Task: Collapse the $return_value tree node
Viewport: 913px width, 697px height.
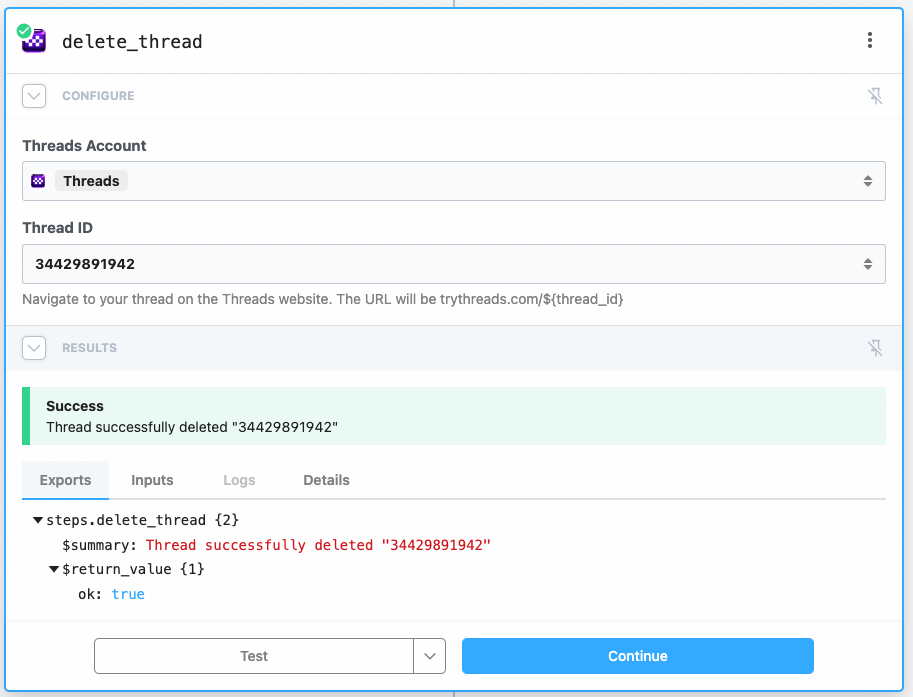Action: point(53,569)
